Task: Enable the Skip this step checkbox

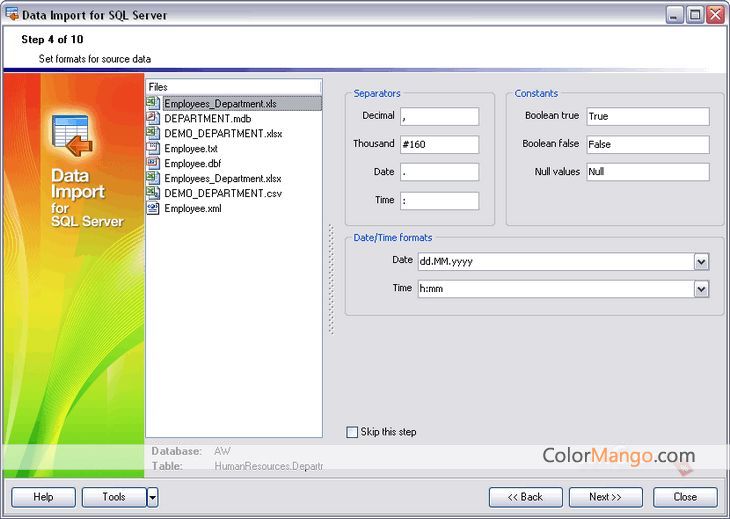Action: pyautogui.click(x=352, y=432)
